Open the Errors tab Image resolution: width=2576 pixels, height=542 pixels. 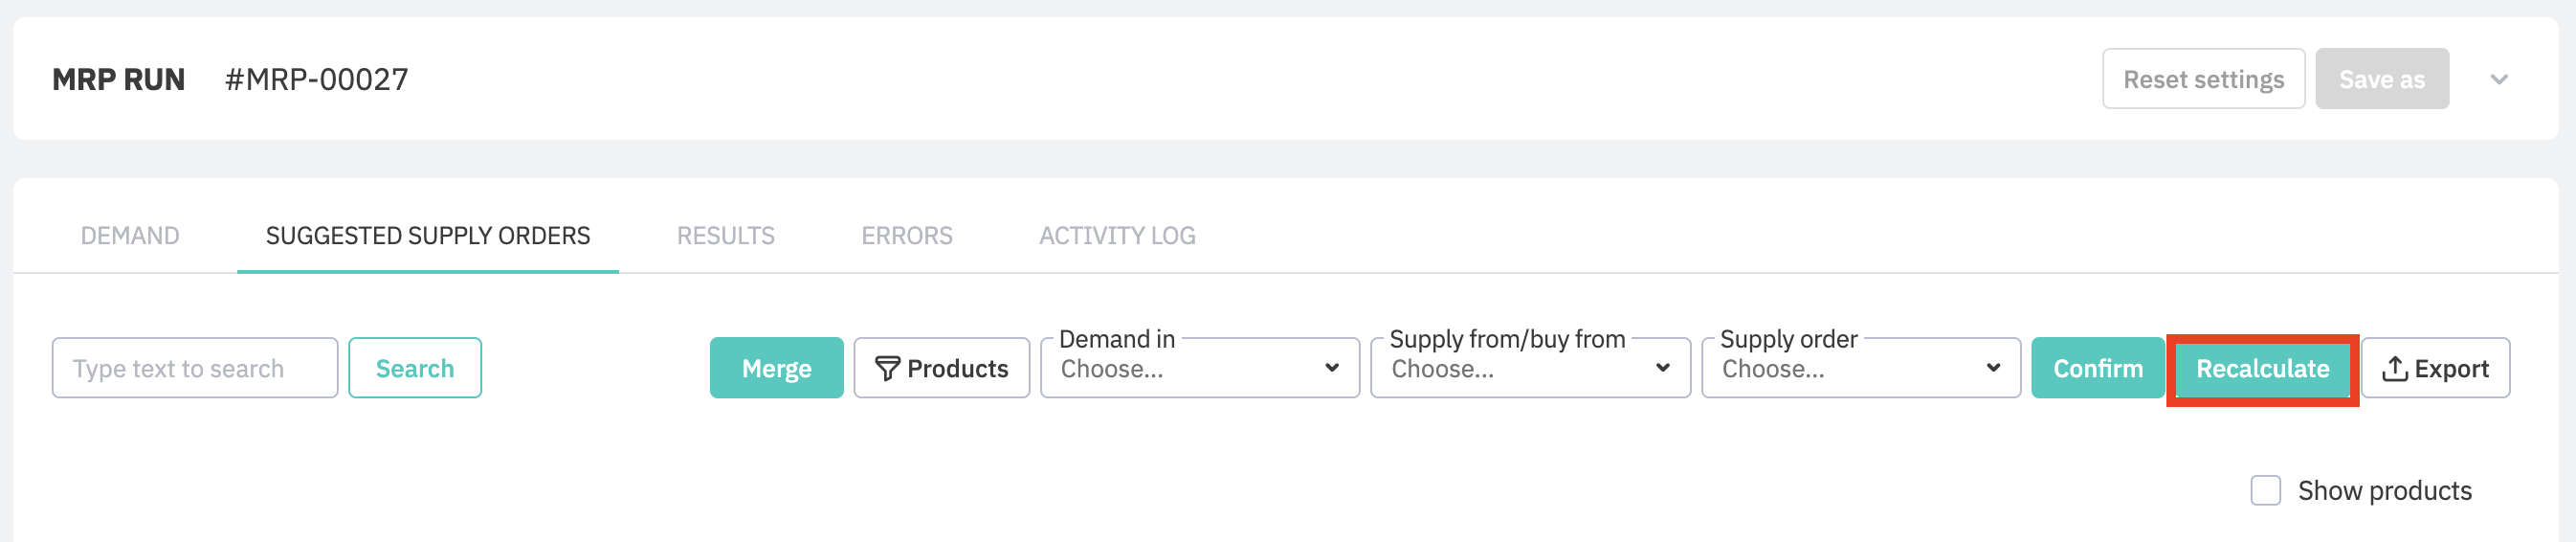click(x=906, y=236)
